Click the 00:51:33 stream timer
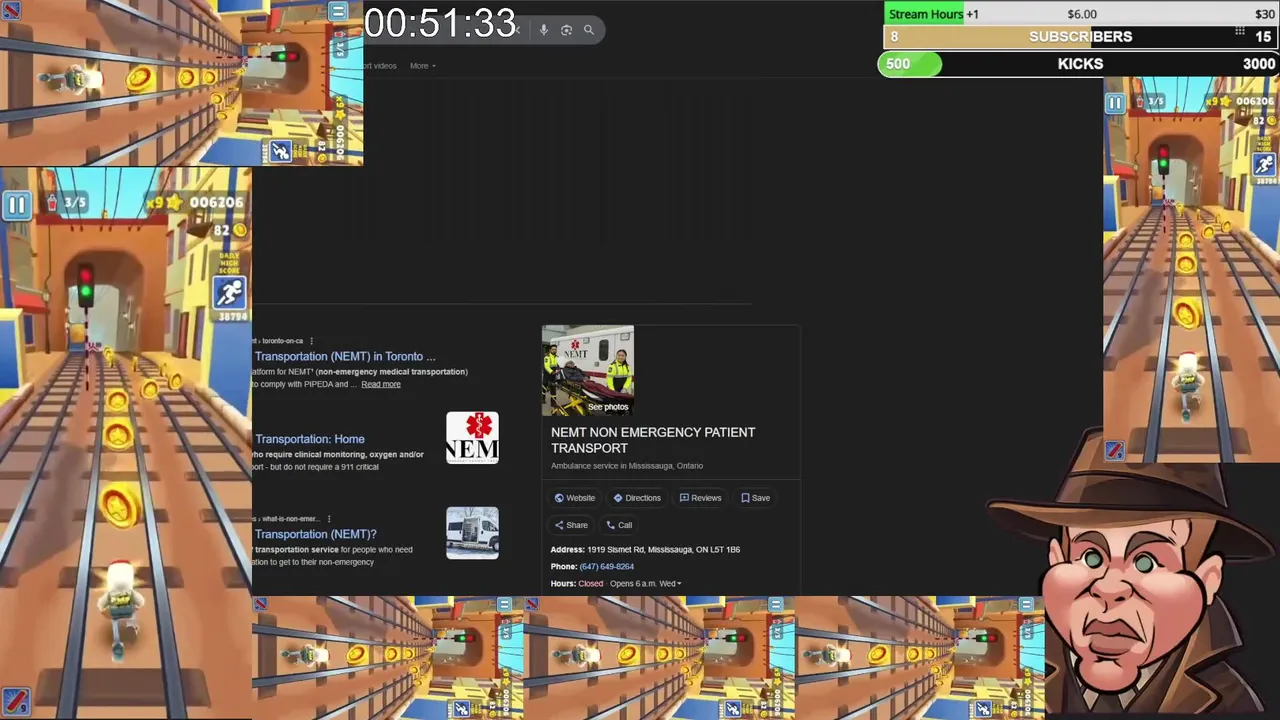Image resolution: width=1280 pixels, height=720 pixels. point(440,23)
